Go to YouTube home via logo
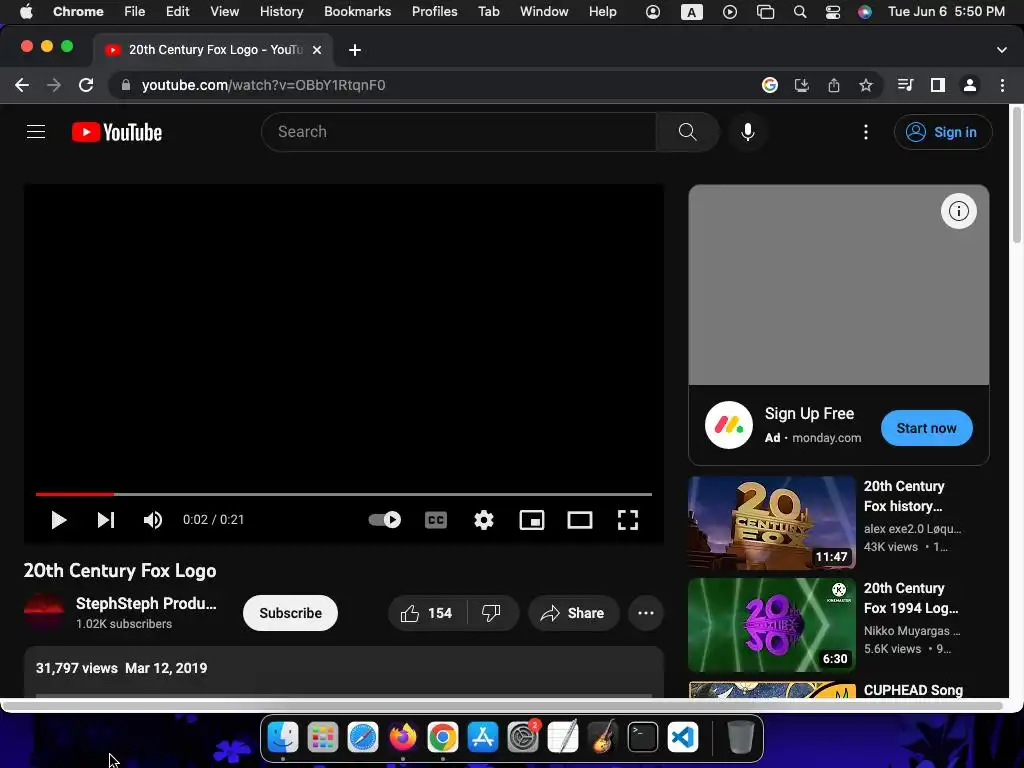The image size is (1024, 768). pyautogui.click(x=117, y=132)
